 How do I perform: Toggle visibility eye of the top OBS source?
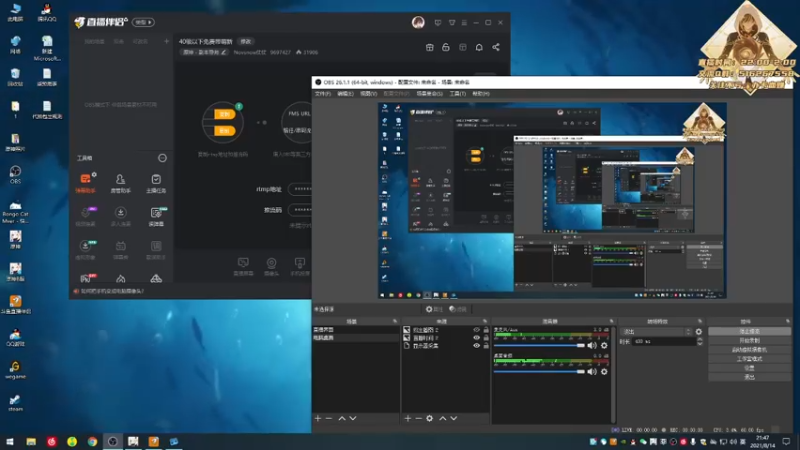pyautogui.click(x=476, y=330)
